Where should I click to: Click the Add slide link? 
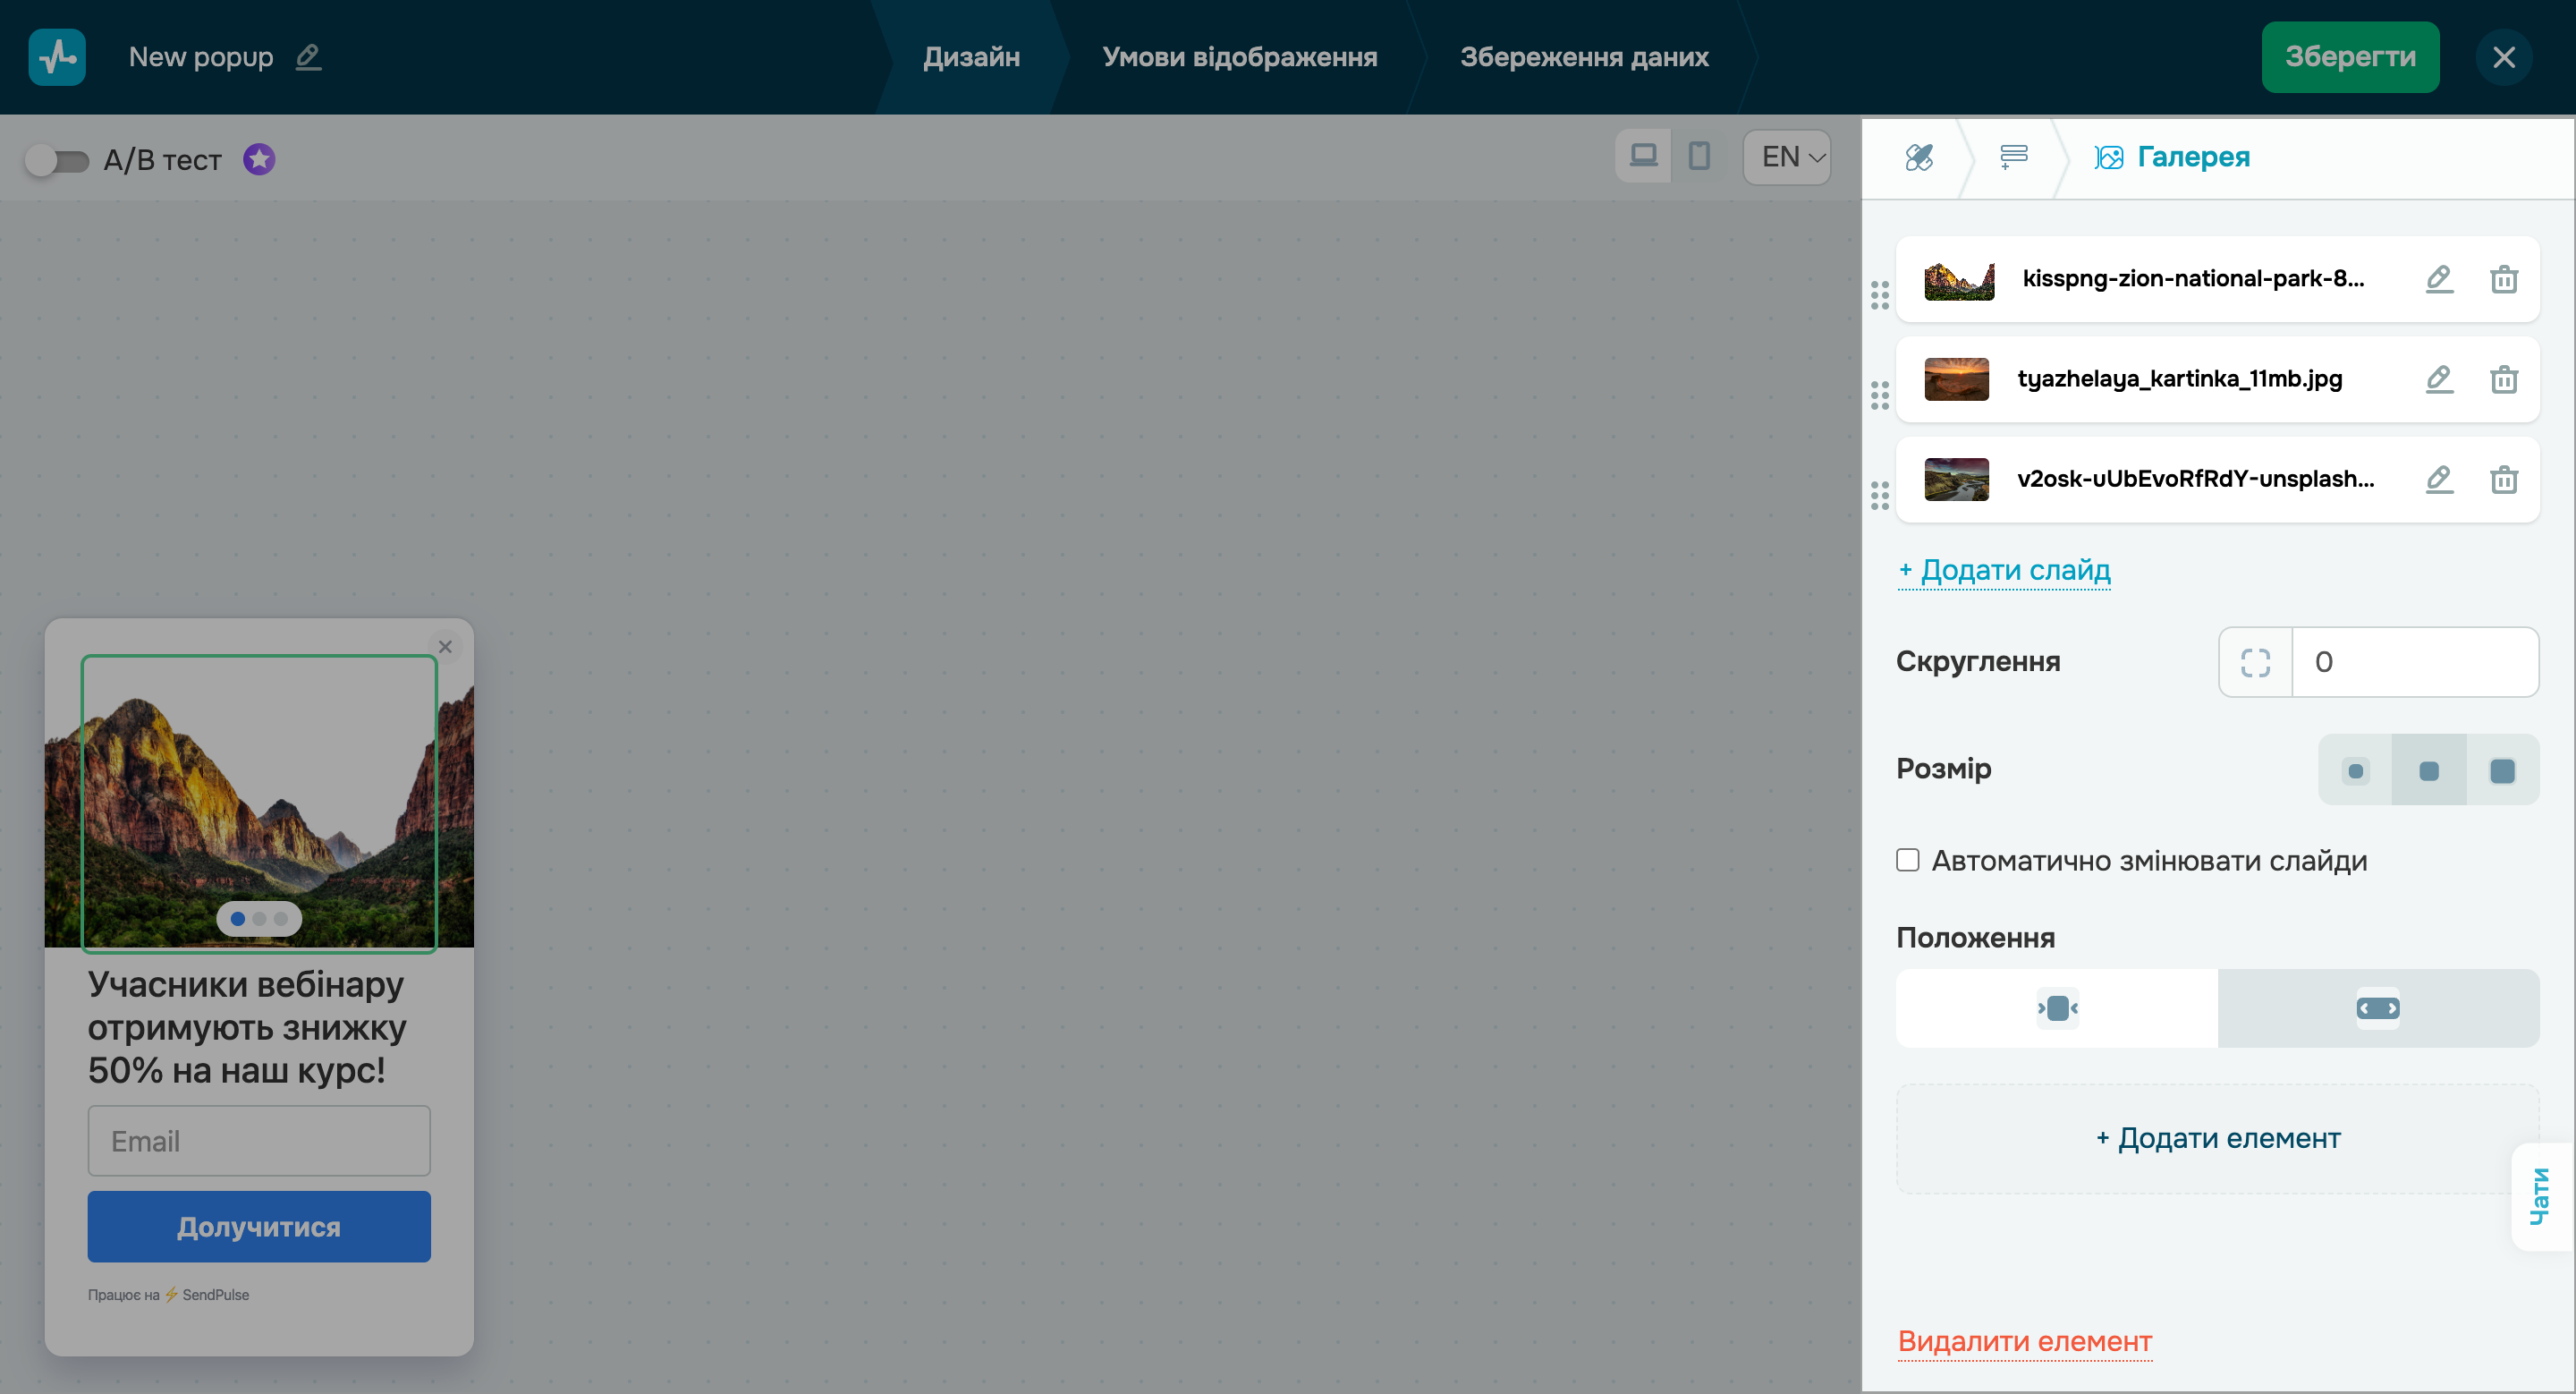[x=2004, y=570]
